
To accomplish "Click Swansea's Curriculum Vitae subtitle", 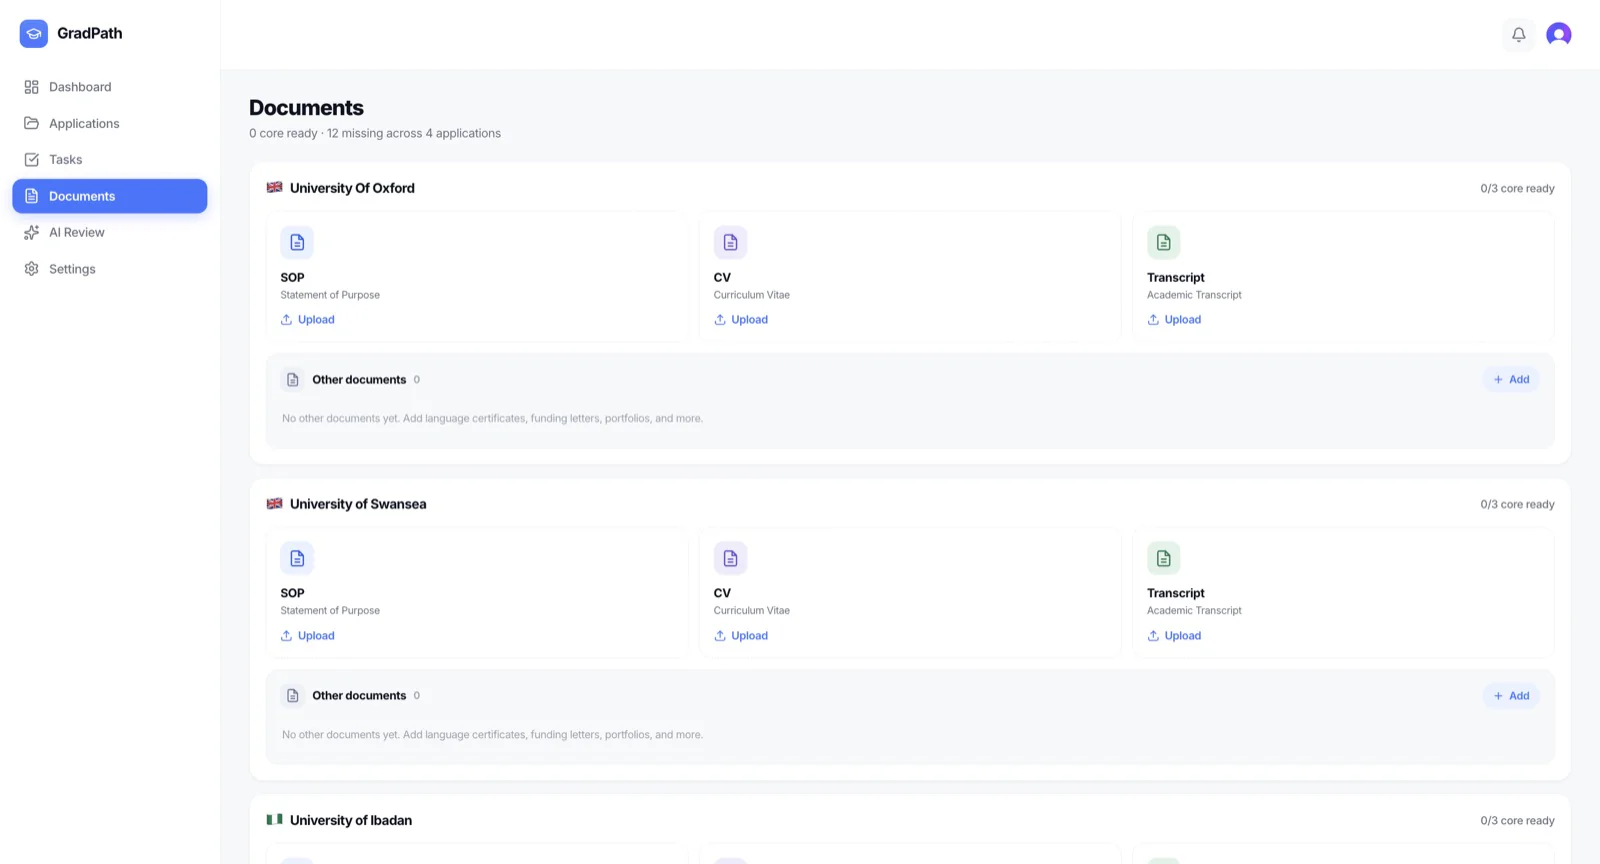I will tap(751, 611).
